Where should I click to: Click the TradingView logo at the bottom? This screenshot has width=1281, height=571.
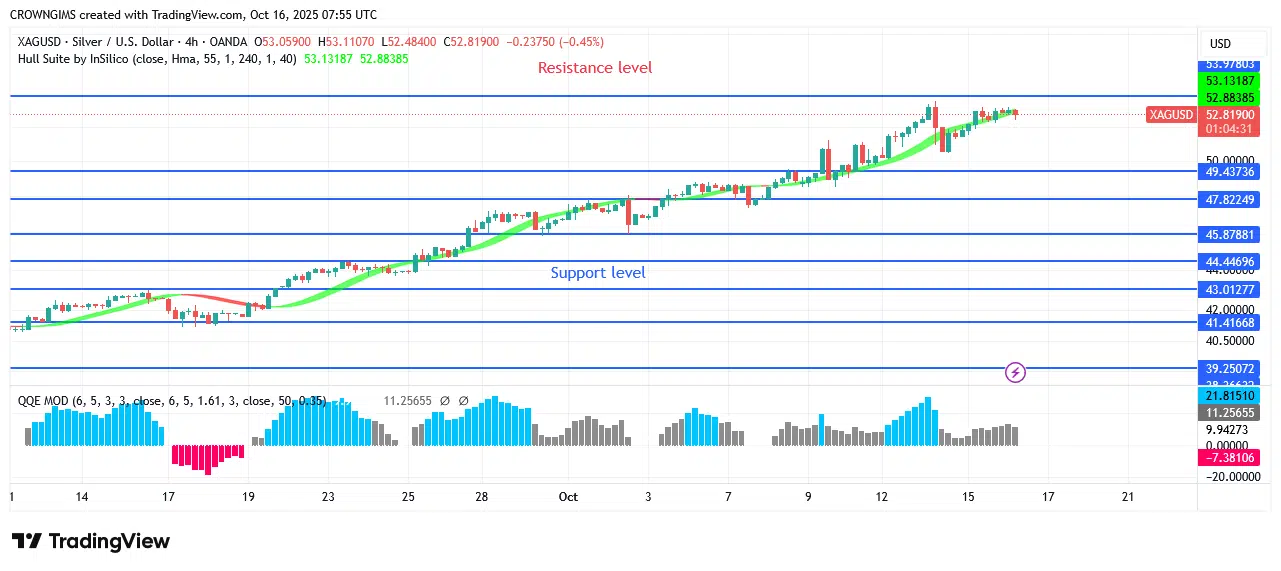click(91, 541)
